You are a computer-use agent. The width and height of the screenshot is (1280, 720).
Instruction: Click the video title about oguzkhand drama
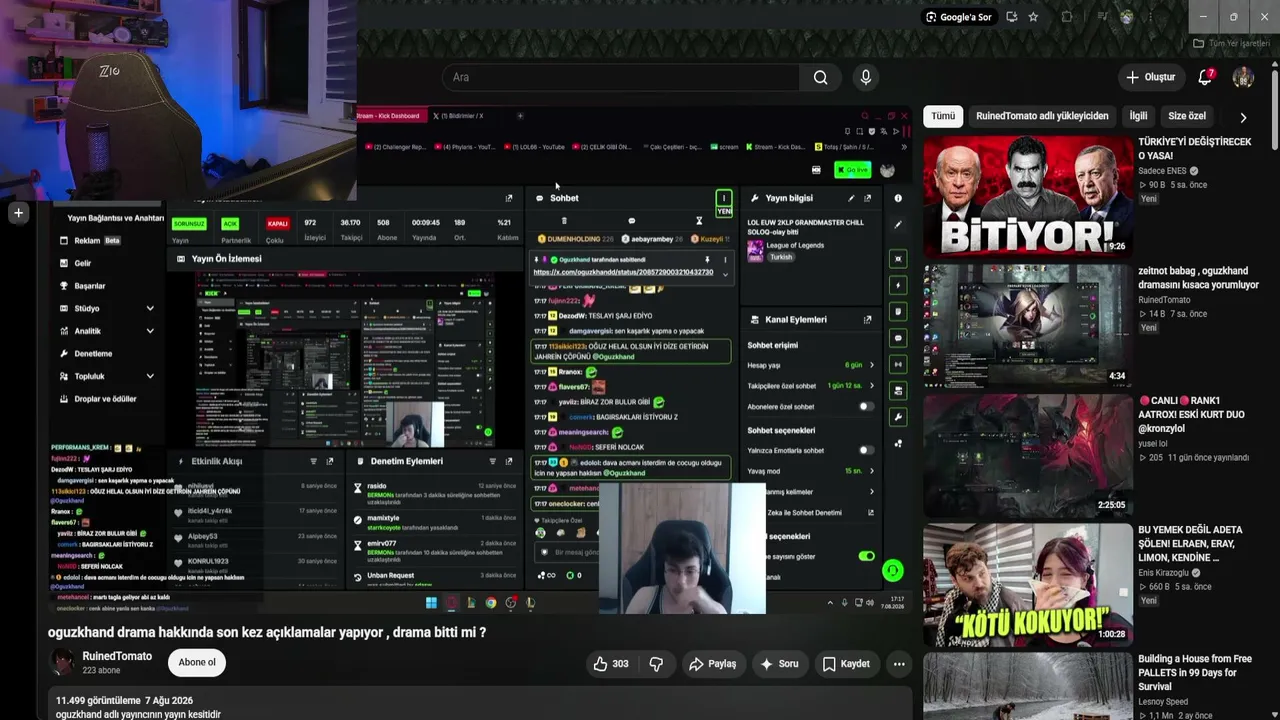[267, 632]
